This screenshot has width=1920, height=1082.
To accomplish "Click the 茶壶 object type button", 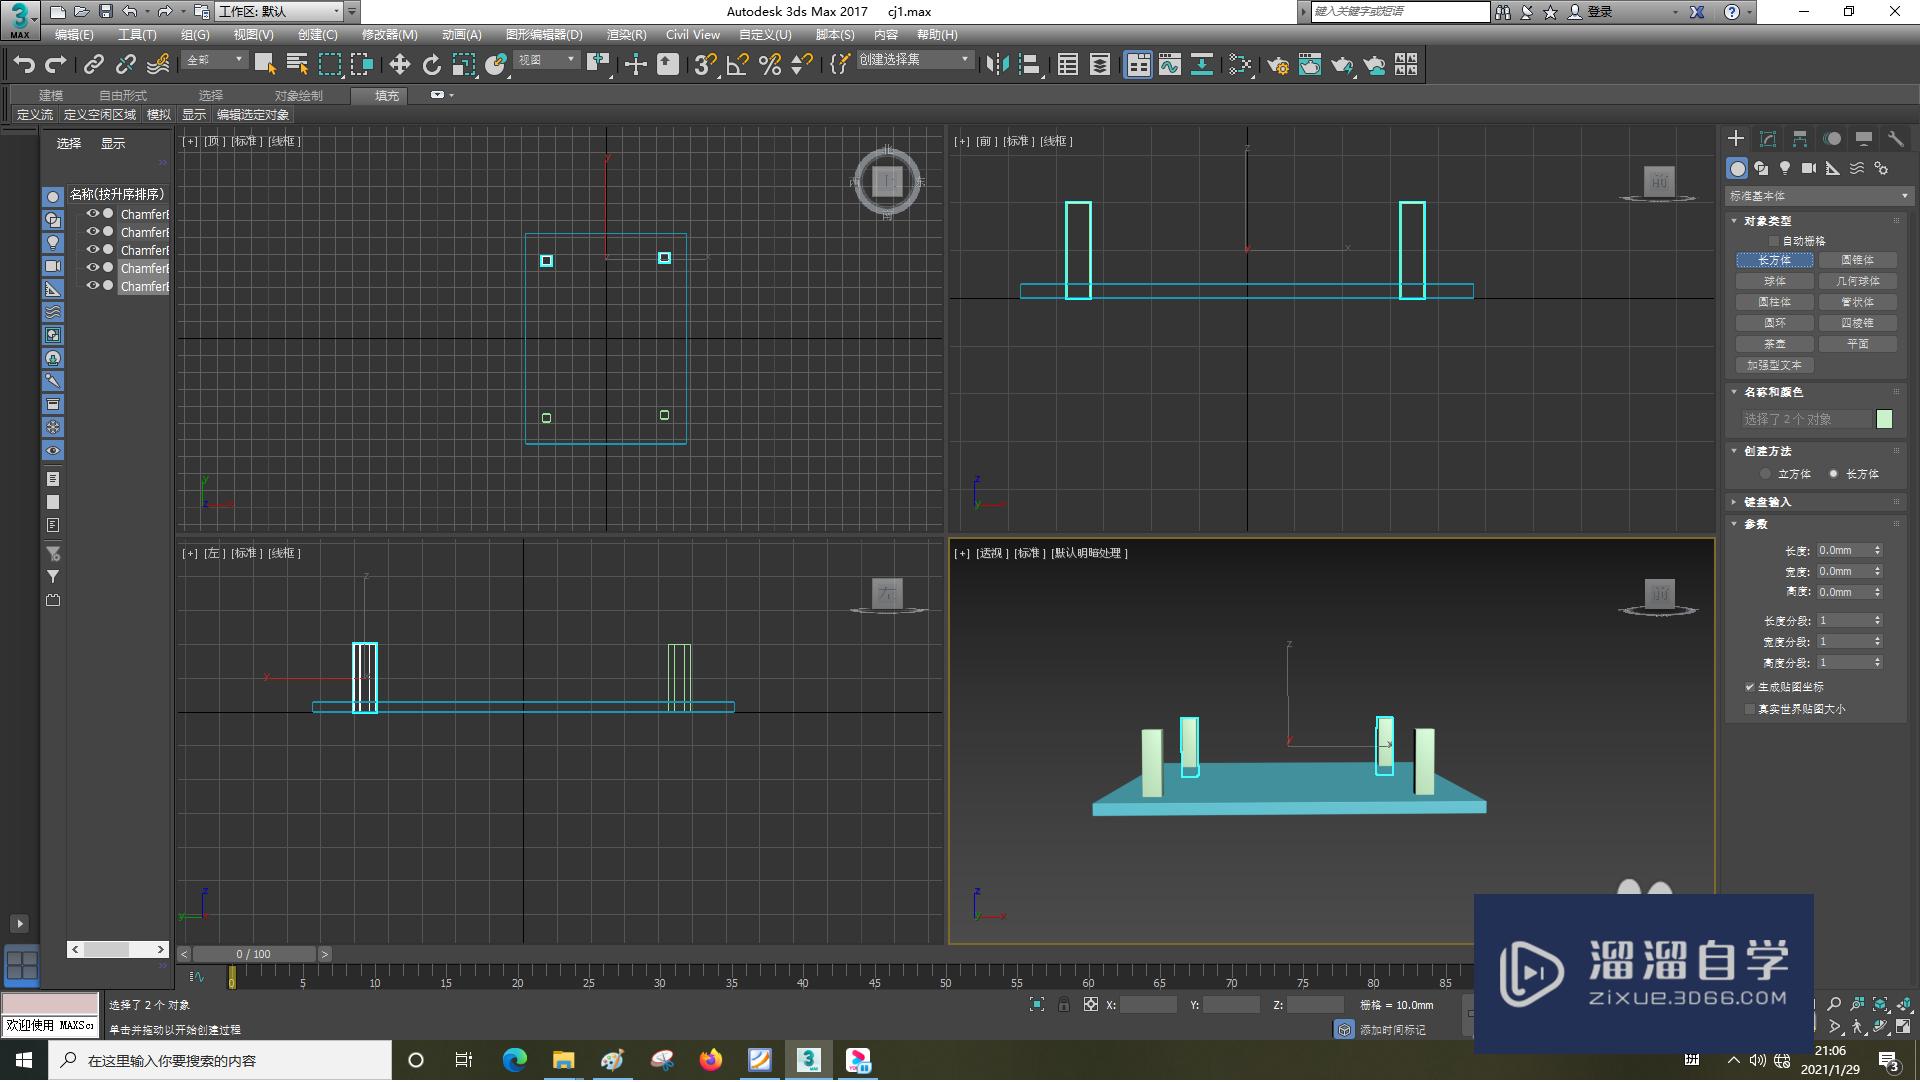I will 1775,344.
